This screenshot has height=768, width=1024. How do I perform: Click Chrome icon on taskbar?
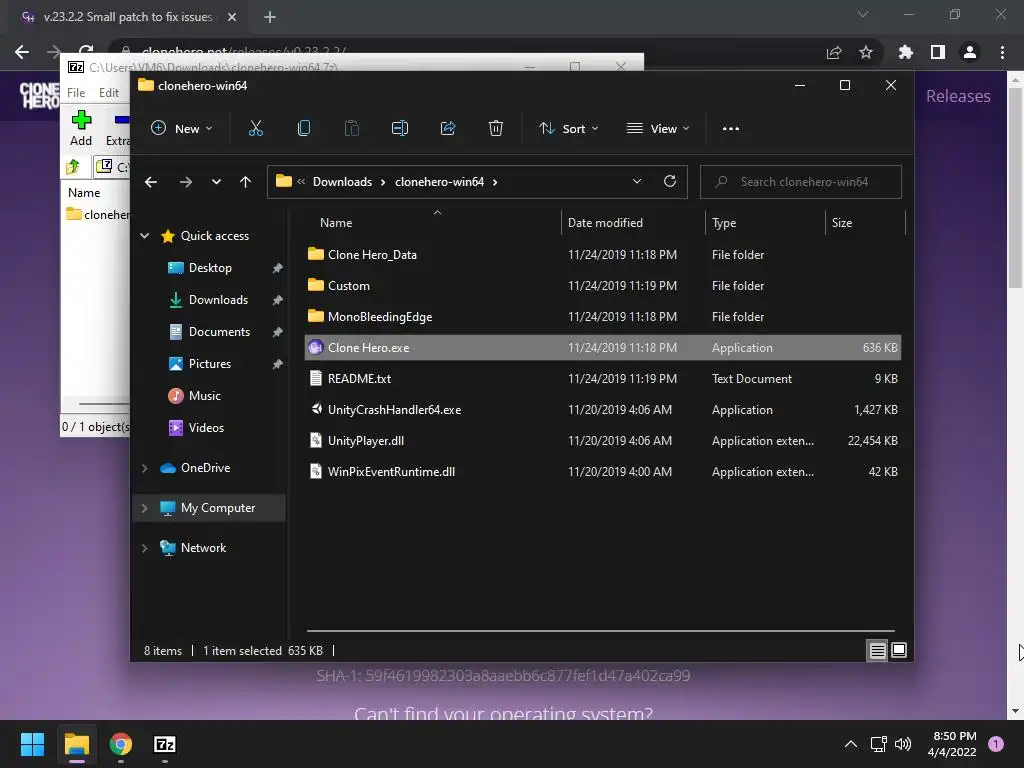pos(121,744)
